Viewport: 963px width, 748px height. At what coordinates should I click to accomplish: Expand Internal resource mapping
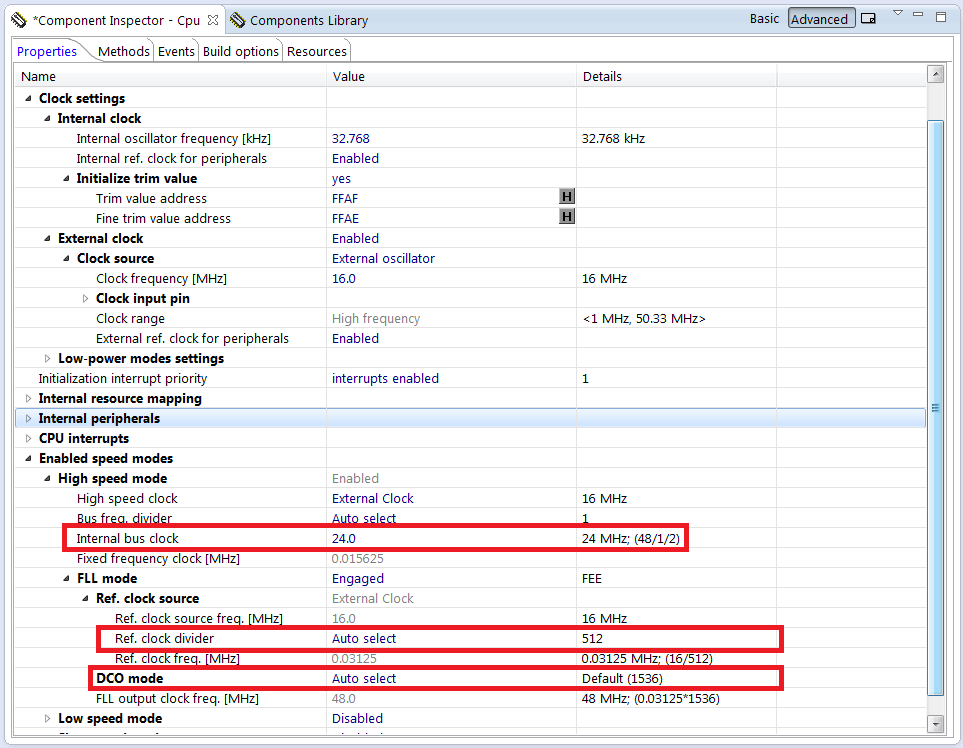click(28, 399)
